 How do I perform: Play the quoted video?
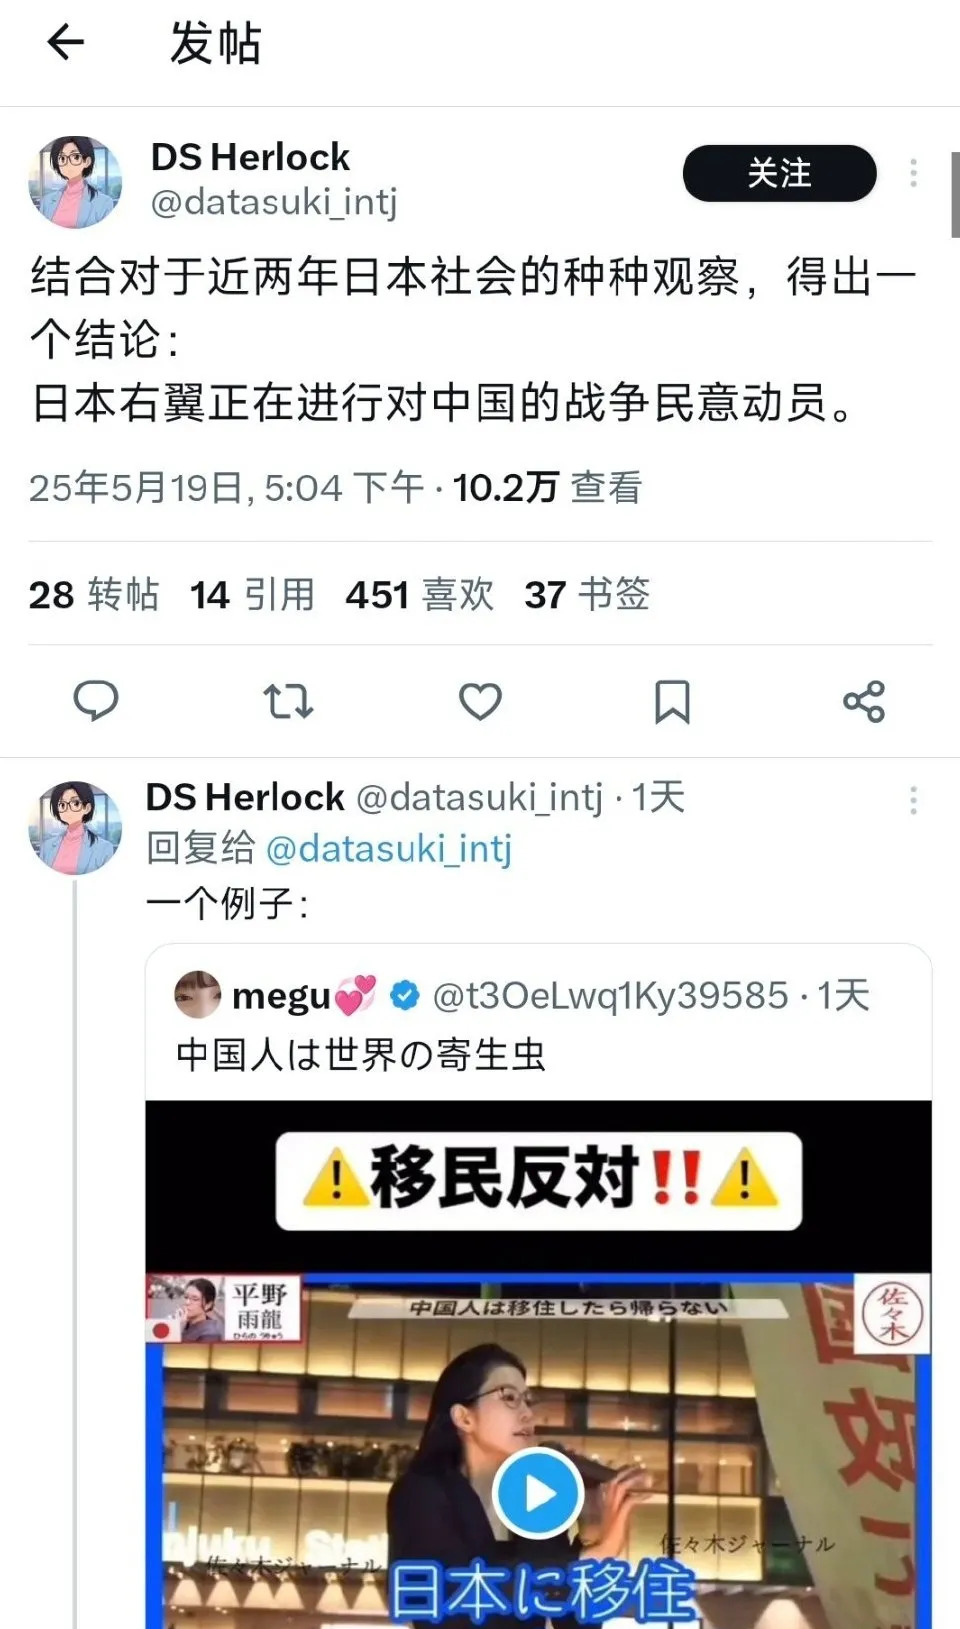click(x=539, y=1493)
